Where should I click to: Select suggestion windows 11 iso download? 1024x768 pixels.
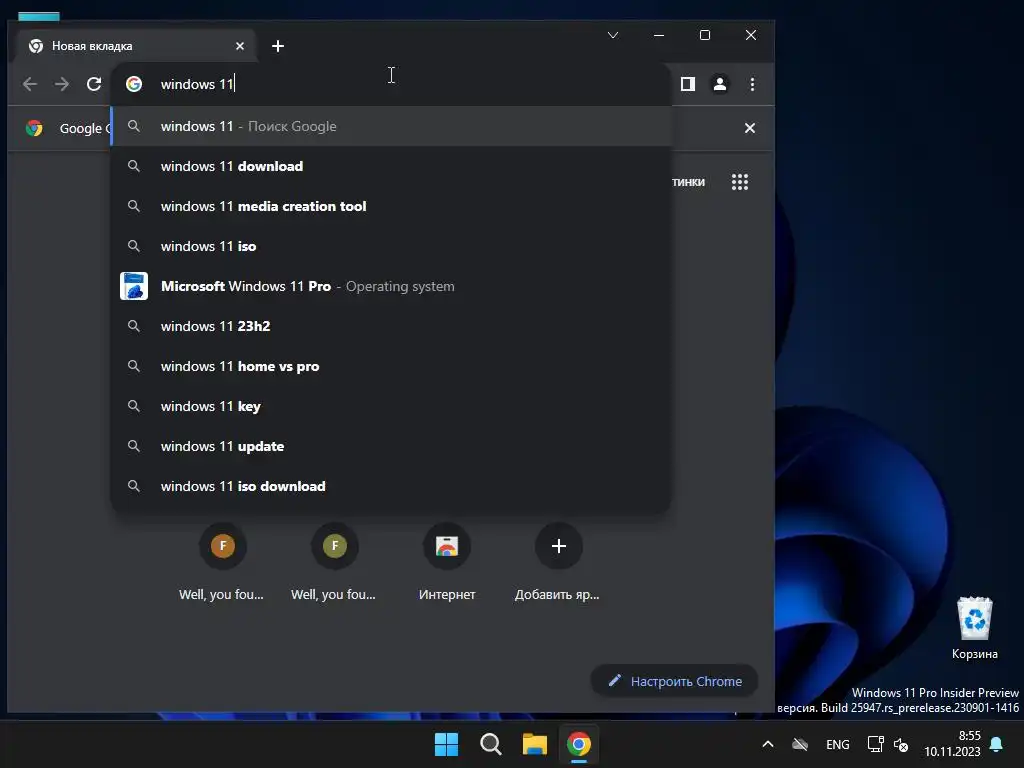pos(391,486)
